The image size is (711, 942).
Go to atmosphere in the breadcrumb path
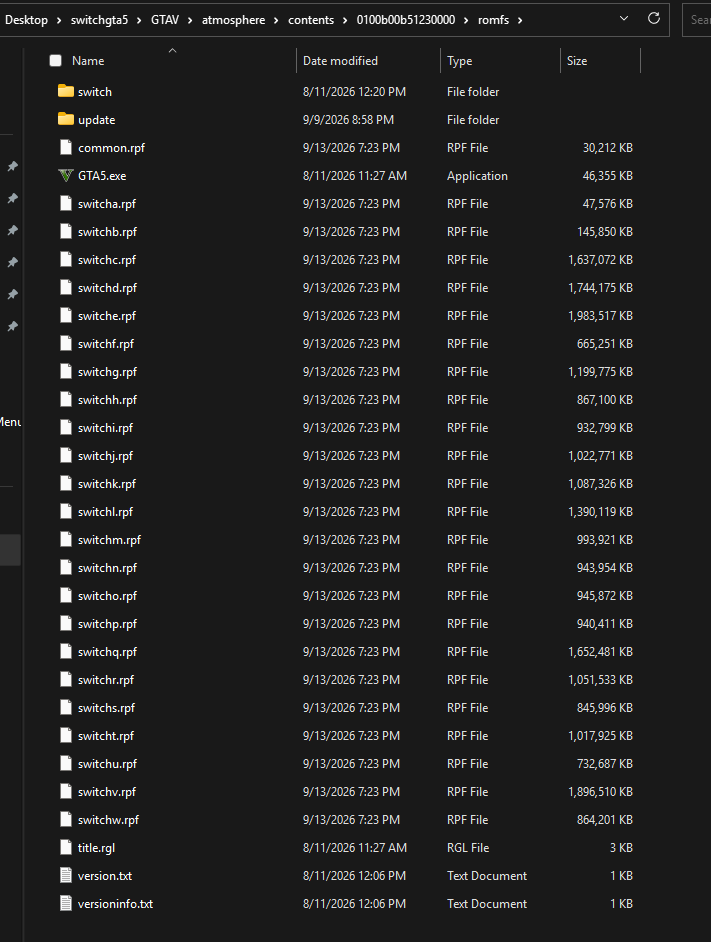(x=233, y=20)
